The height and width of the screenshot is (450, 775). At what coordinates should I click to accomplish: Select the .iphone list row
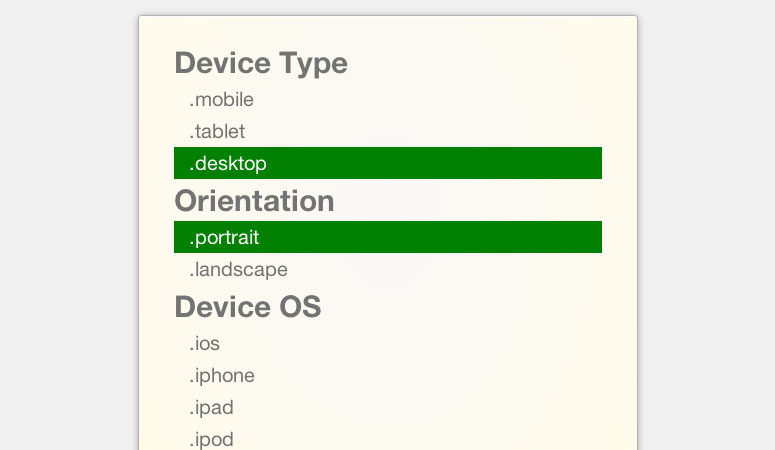click(388, 375)
